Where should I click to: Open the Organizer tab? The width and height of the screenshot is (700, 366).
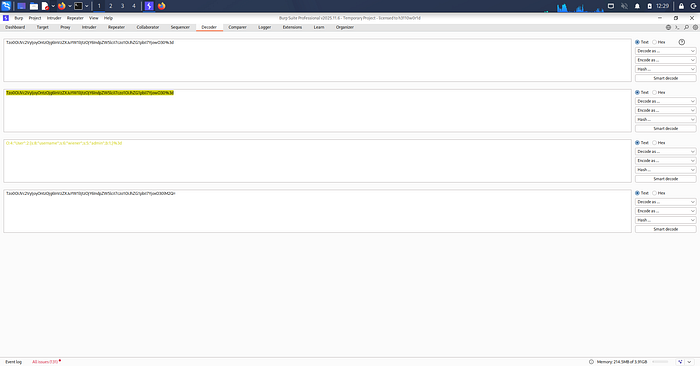[x=345, y=27]
